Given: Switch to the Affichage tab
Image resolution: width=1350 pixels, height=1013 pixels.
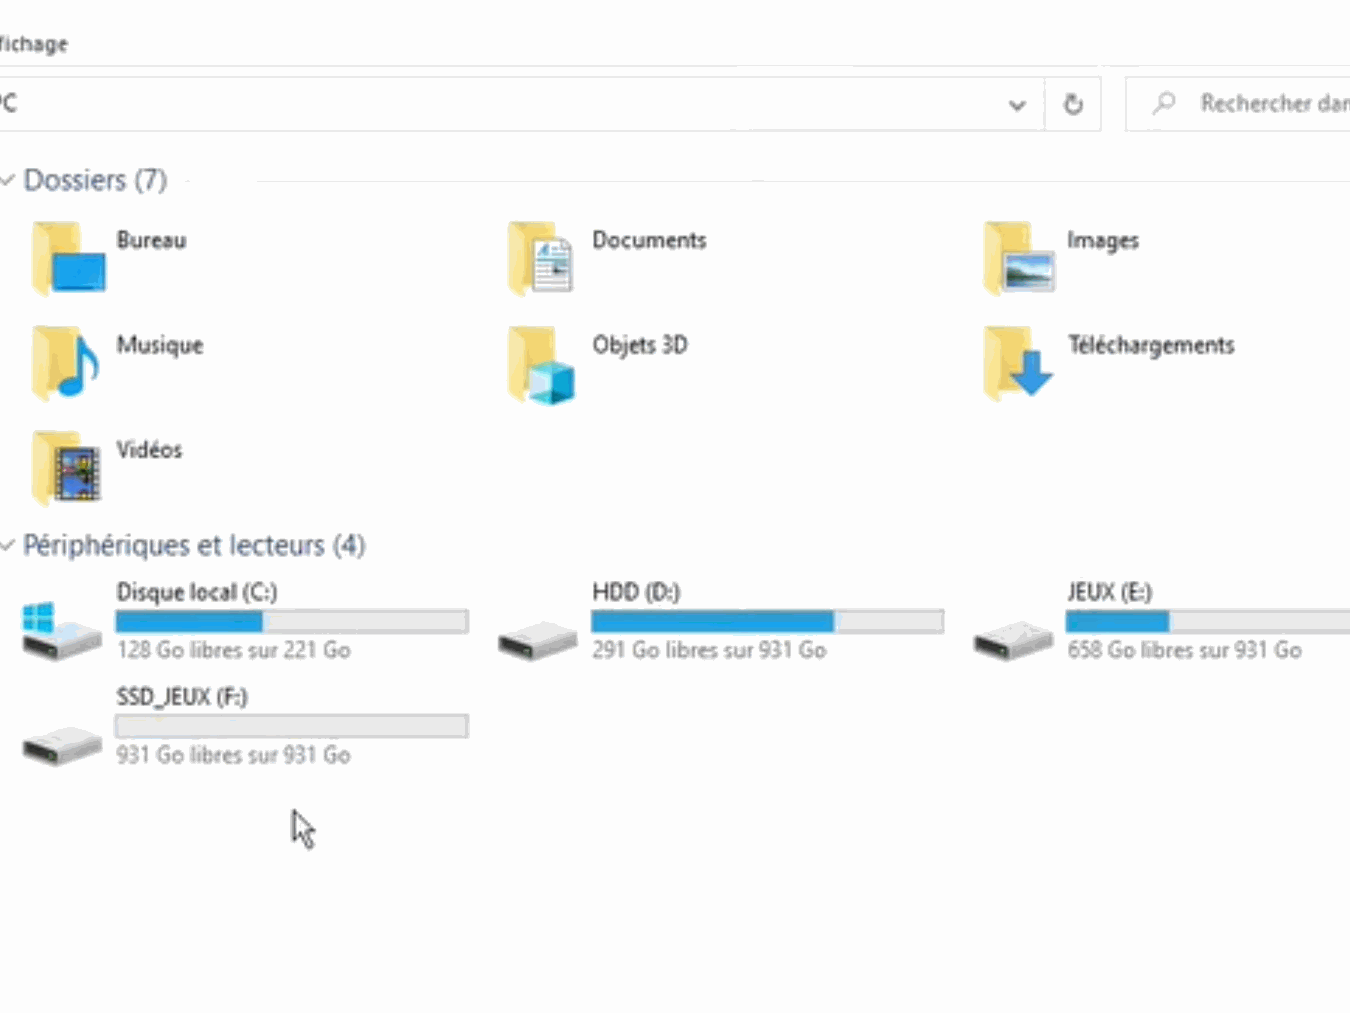Looking at the screenshot, I should [33, 43].
